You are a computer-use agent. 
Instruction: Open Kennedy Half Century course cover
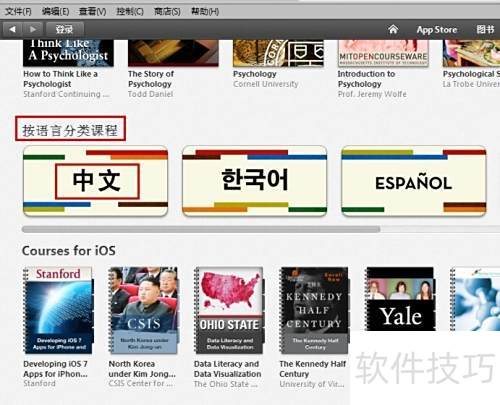(314, 310)
